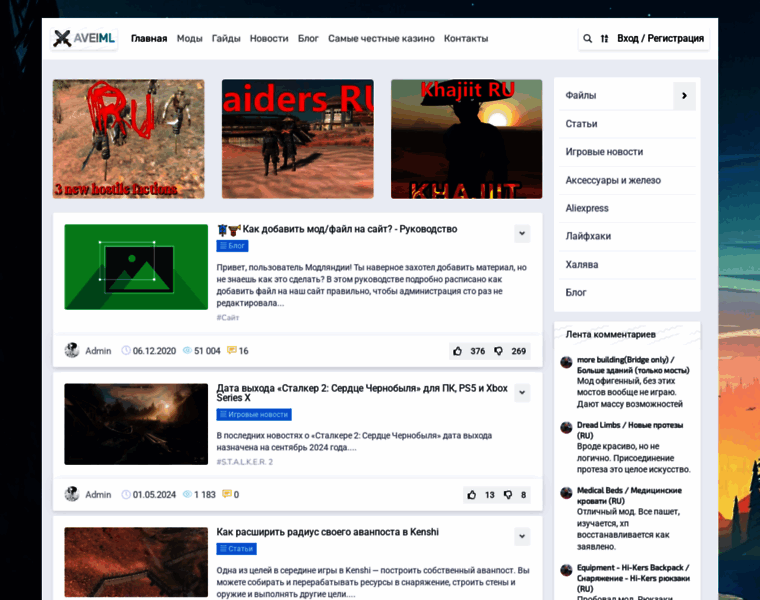This screenshot has width=760, height=600.
Task: Open the Моды menu item
Action: 189,39
